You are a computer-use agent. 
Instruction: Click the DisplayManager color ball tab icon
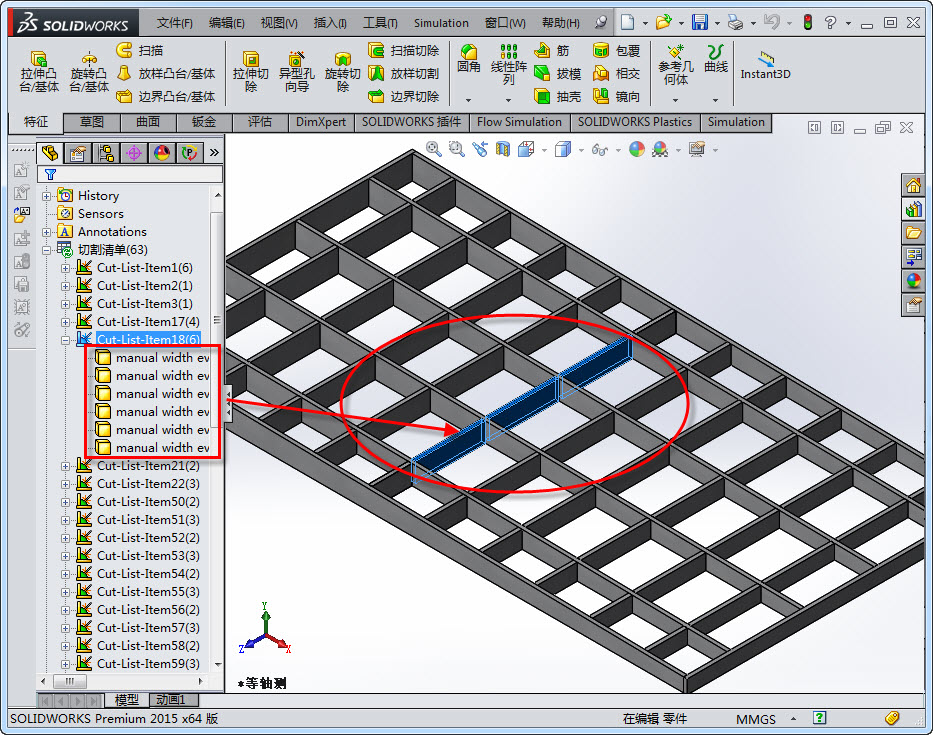(162, 153)
